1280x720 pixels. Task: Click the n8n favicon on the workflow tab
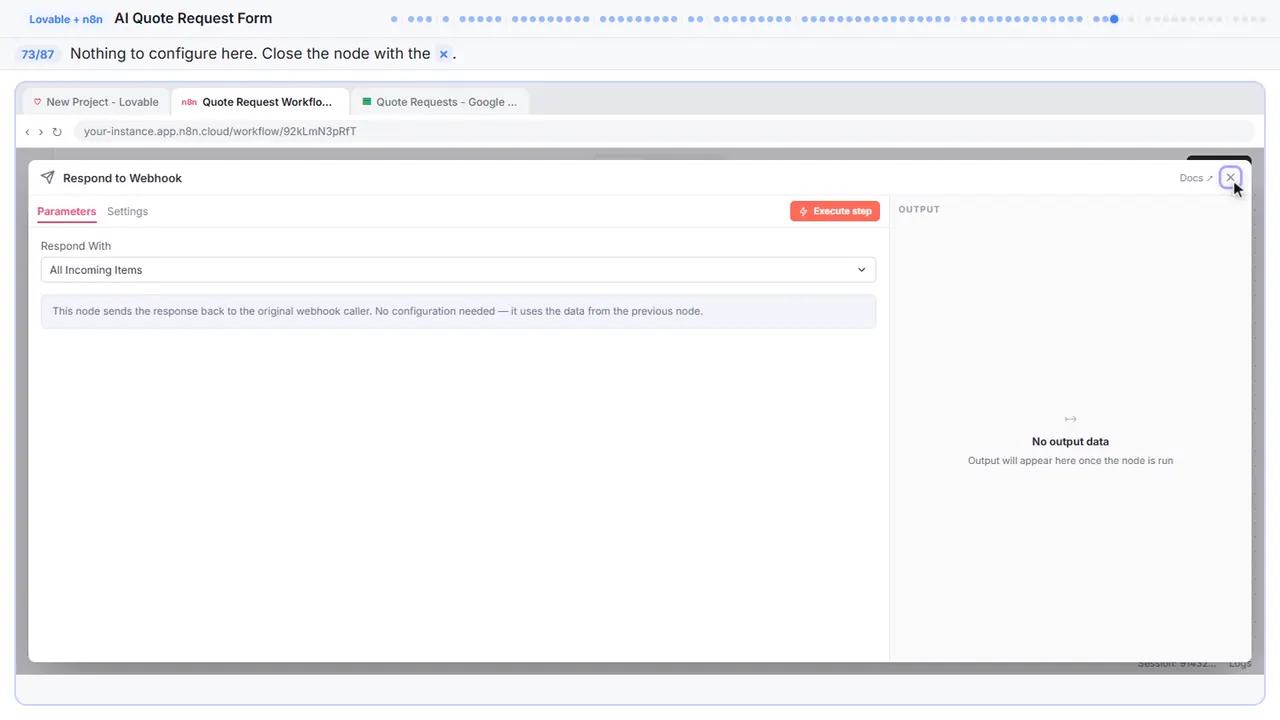[189, 102]
